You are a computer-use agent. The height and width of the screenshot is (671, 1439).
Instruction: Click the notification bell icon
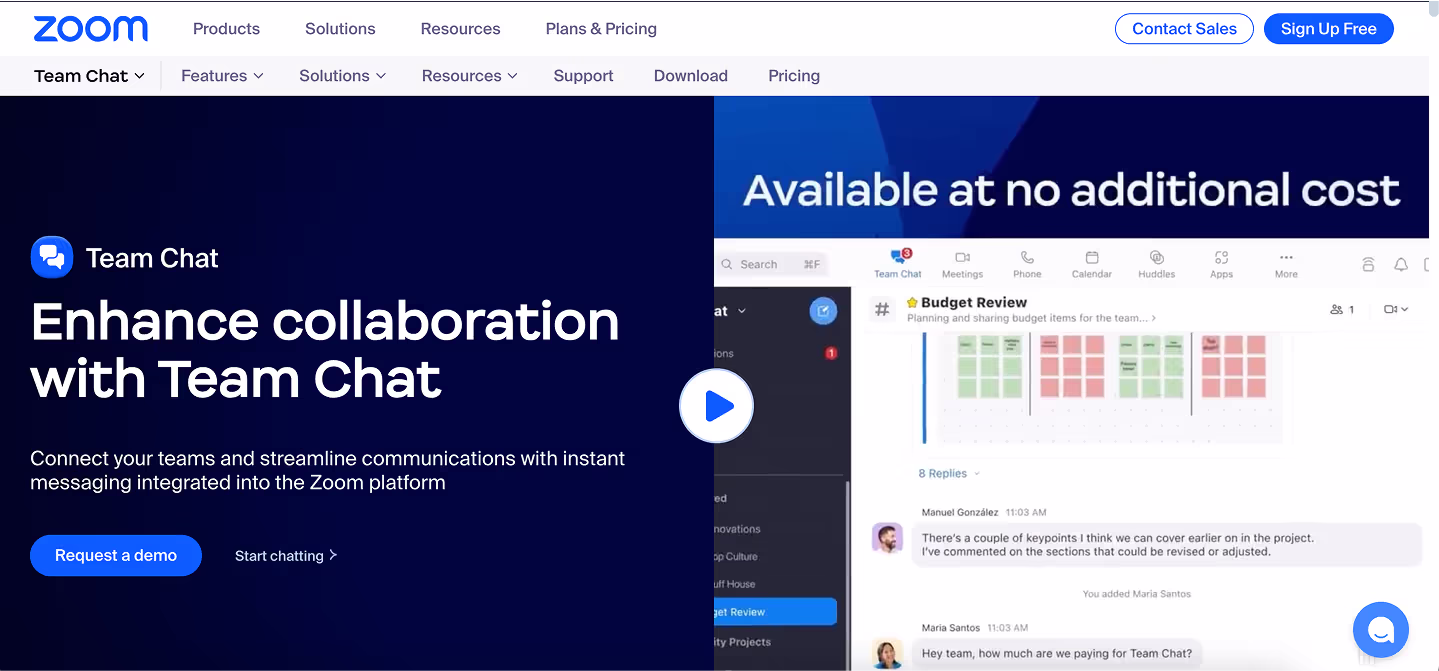(x=1401, y=264)
